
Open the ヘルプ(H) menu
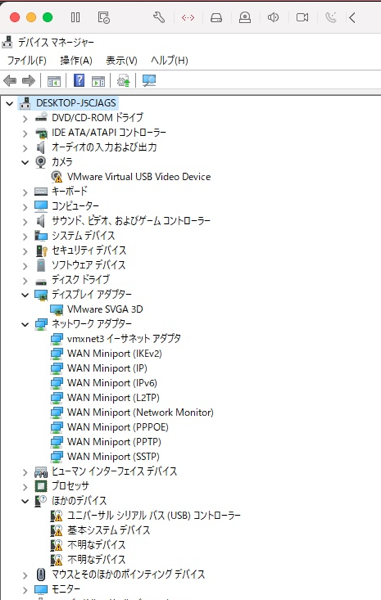pos(169,60)
